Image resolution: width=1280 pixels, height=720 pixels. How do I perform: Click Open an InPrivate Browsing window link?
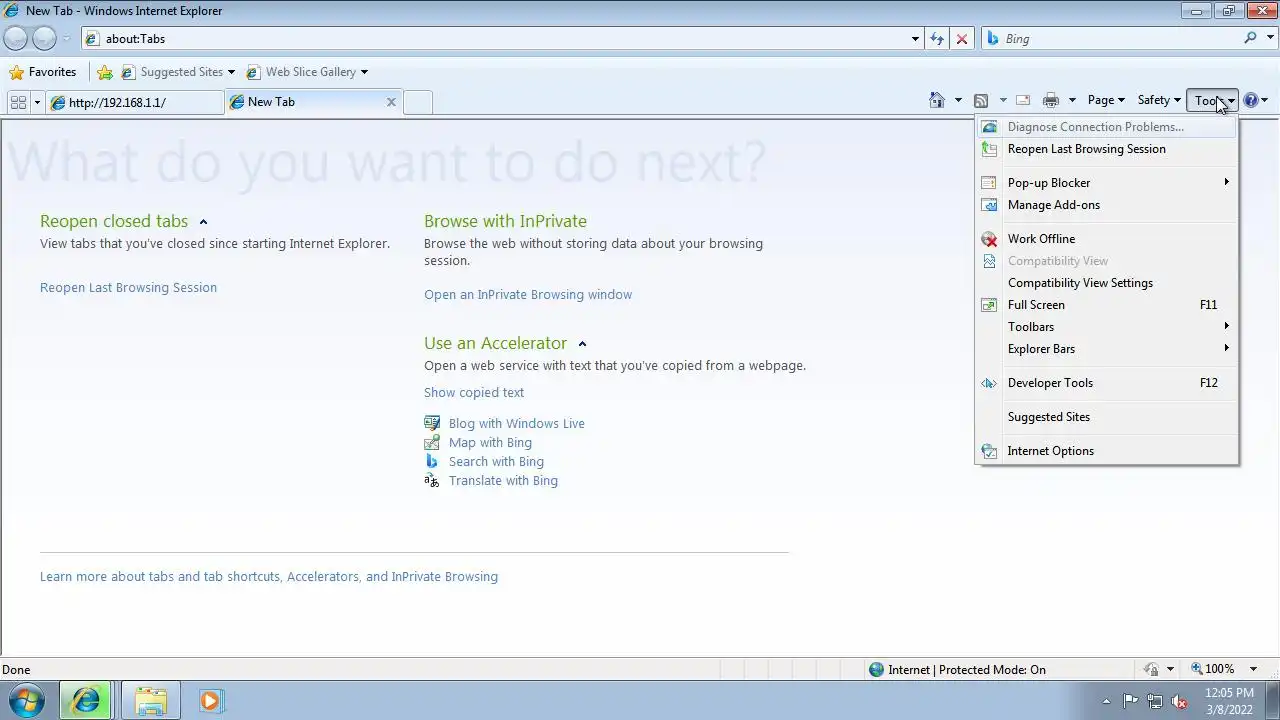(x=528, y=294)
